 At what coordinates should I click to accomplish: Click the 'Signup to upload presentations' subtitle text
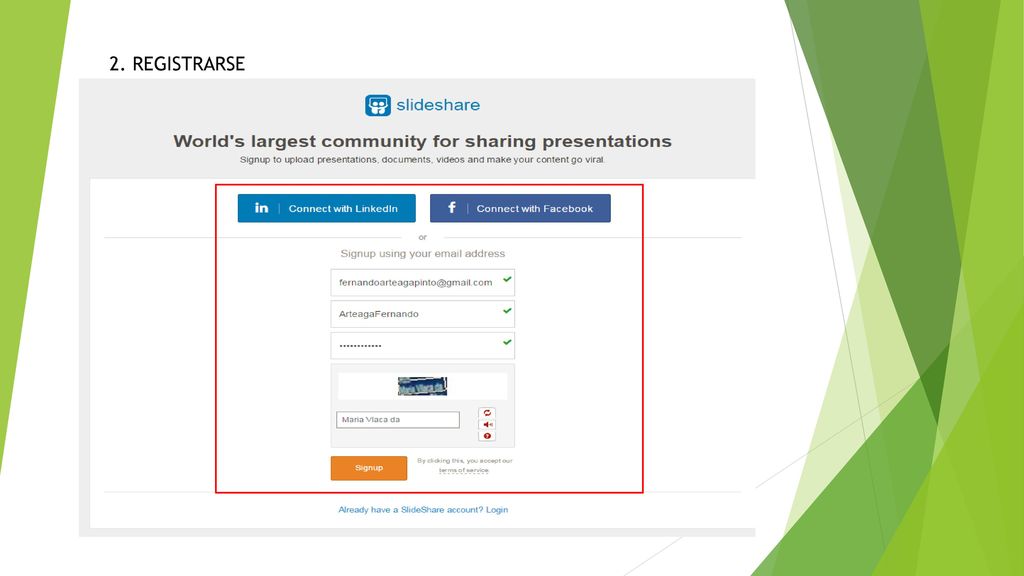point(422,160)
